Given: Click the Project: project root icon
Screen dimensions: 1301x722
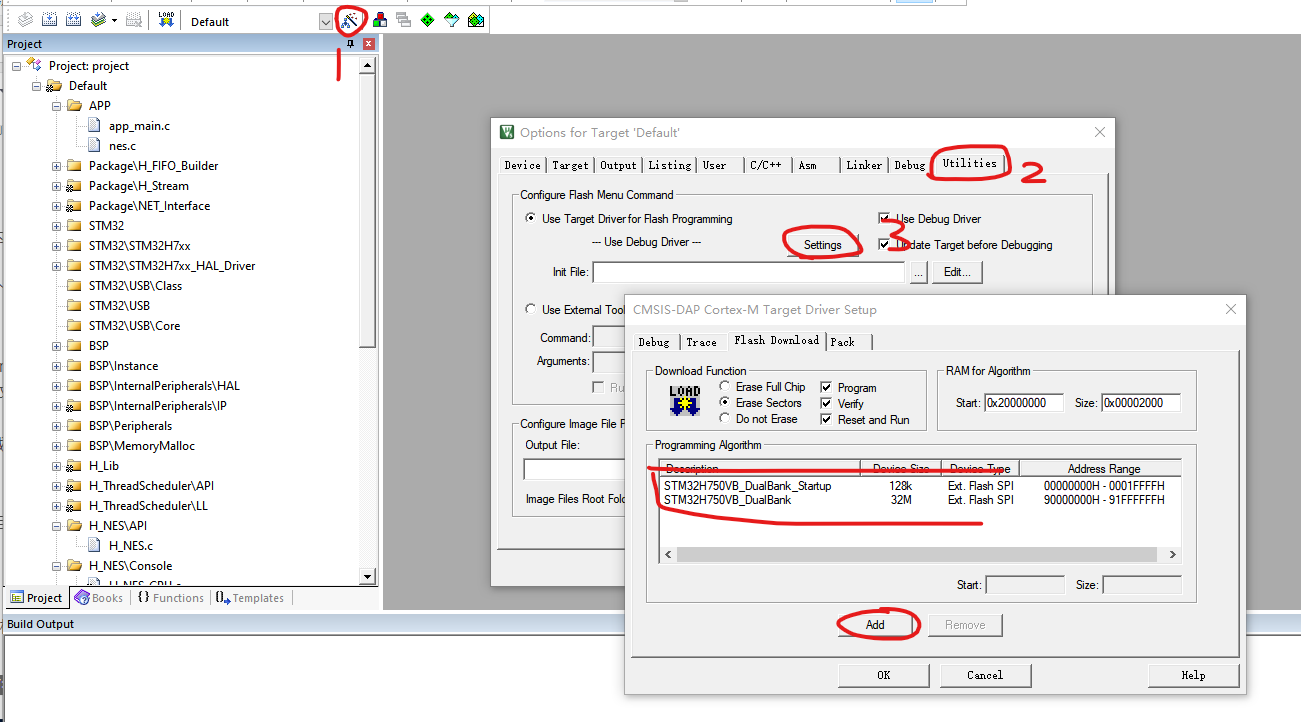Looking at the screenshot, I should [x=35, y=65].
